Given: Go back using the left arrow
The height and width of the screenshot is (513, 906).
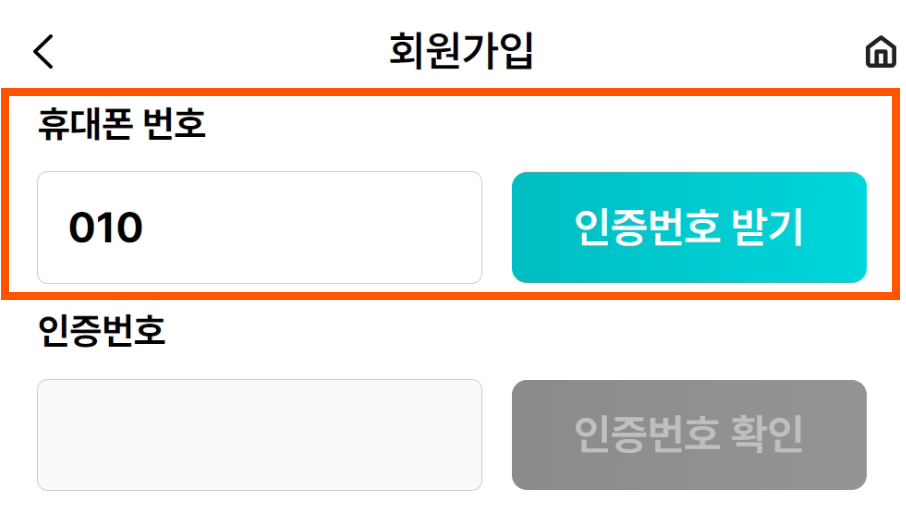Looking at the screenshot, I should point(44,52).
